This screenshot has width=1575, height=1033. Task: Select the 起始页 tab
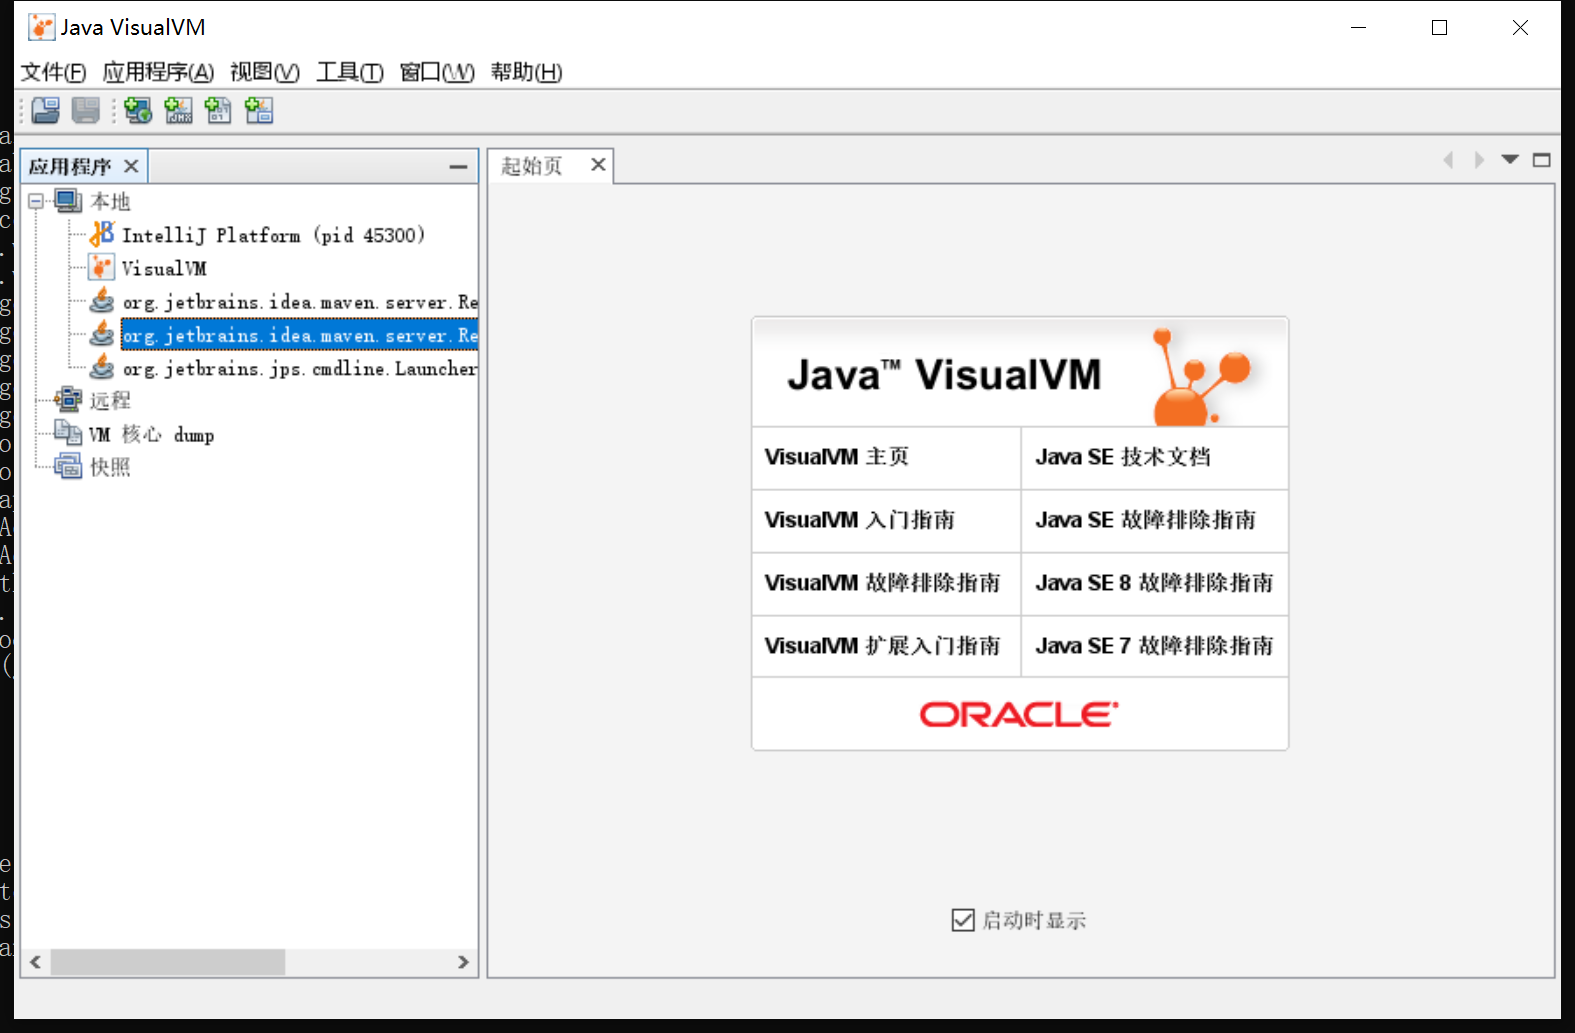pos(532,166)
